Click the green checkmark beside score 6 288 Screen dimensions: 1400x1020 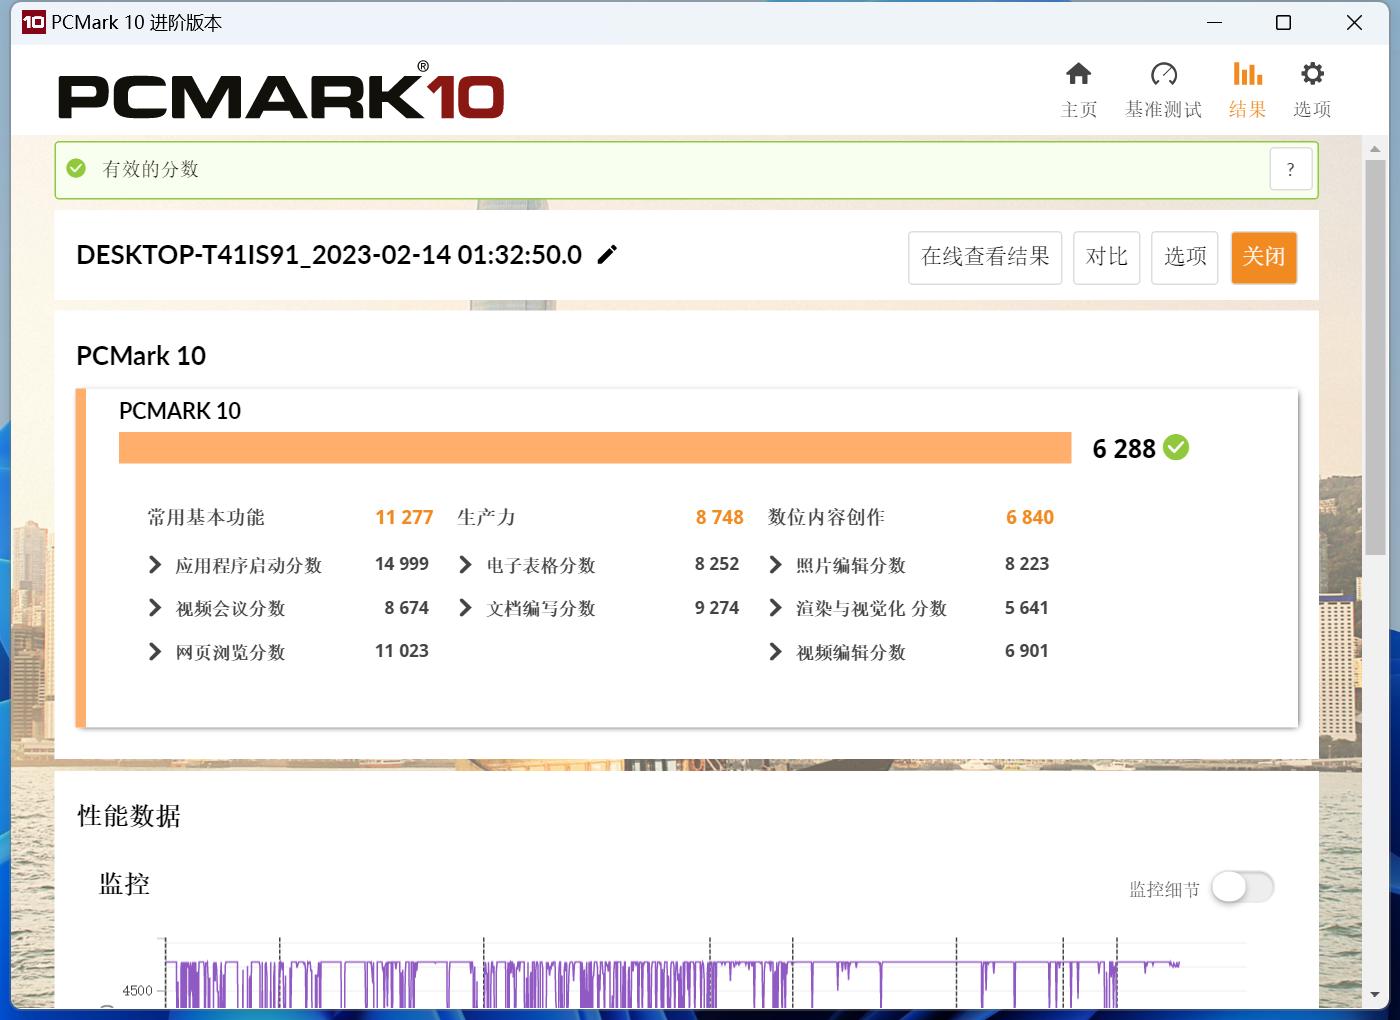tap(1175, 448)
